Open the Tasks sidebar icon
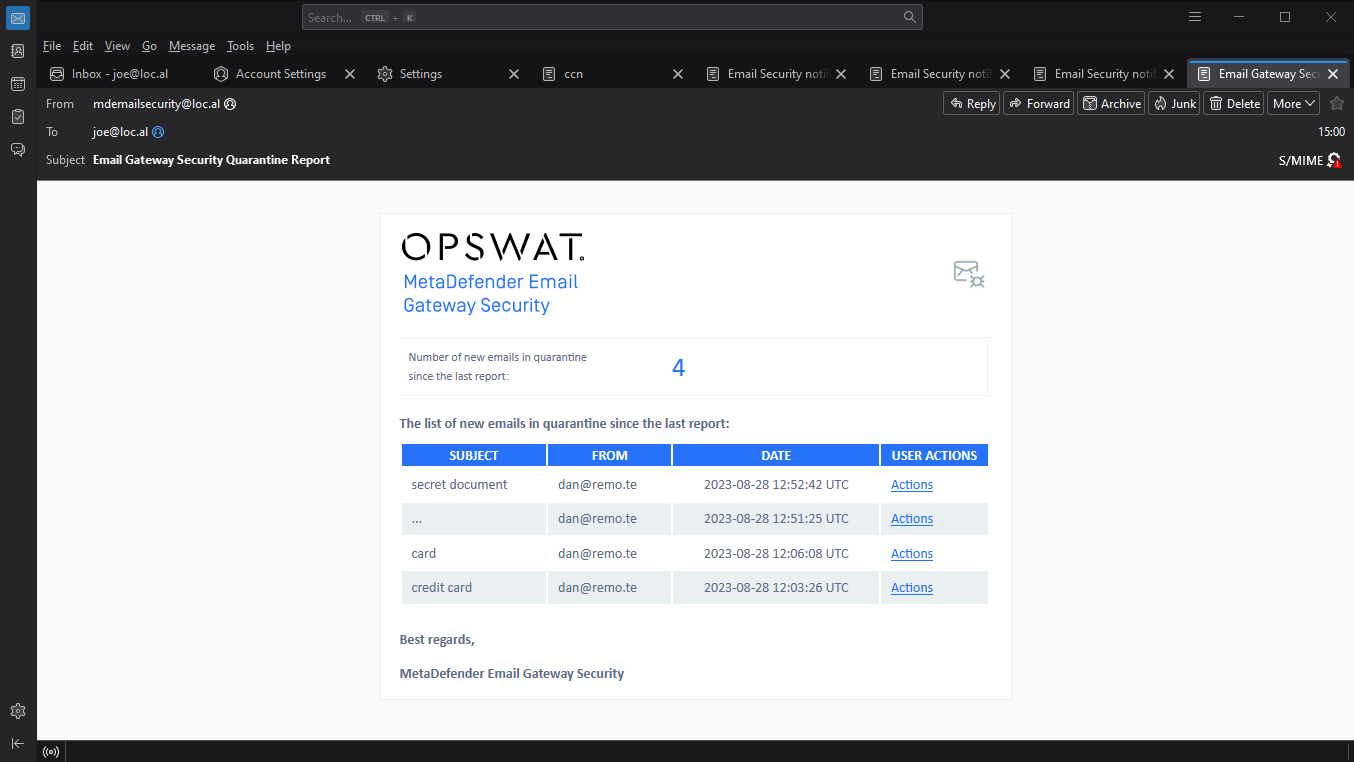The image size is (1354, 762). tap(18, 117)
